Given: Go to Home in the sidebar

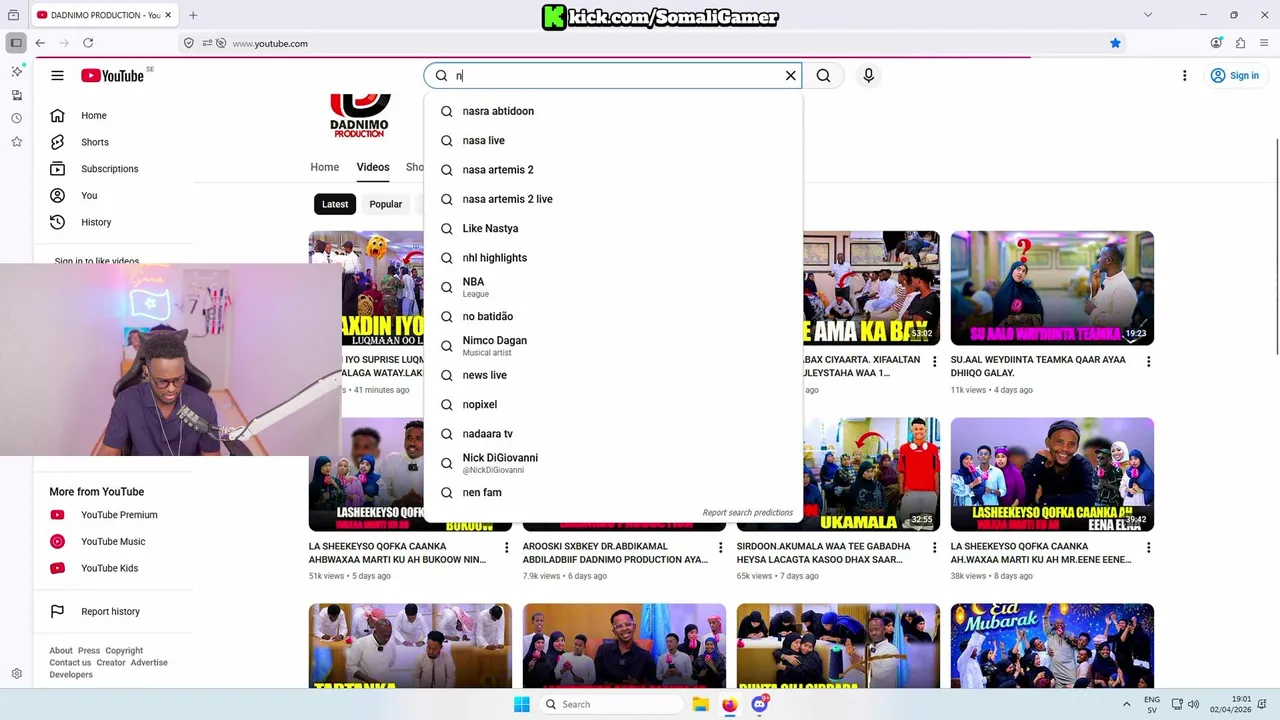Looking at the screenshot, I should 93,115.
